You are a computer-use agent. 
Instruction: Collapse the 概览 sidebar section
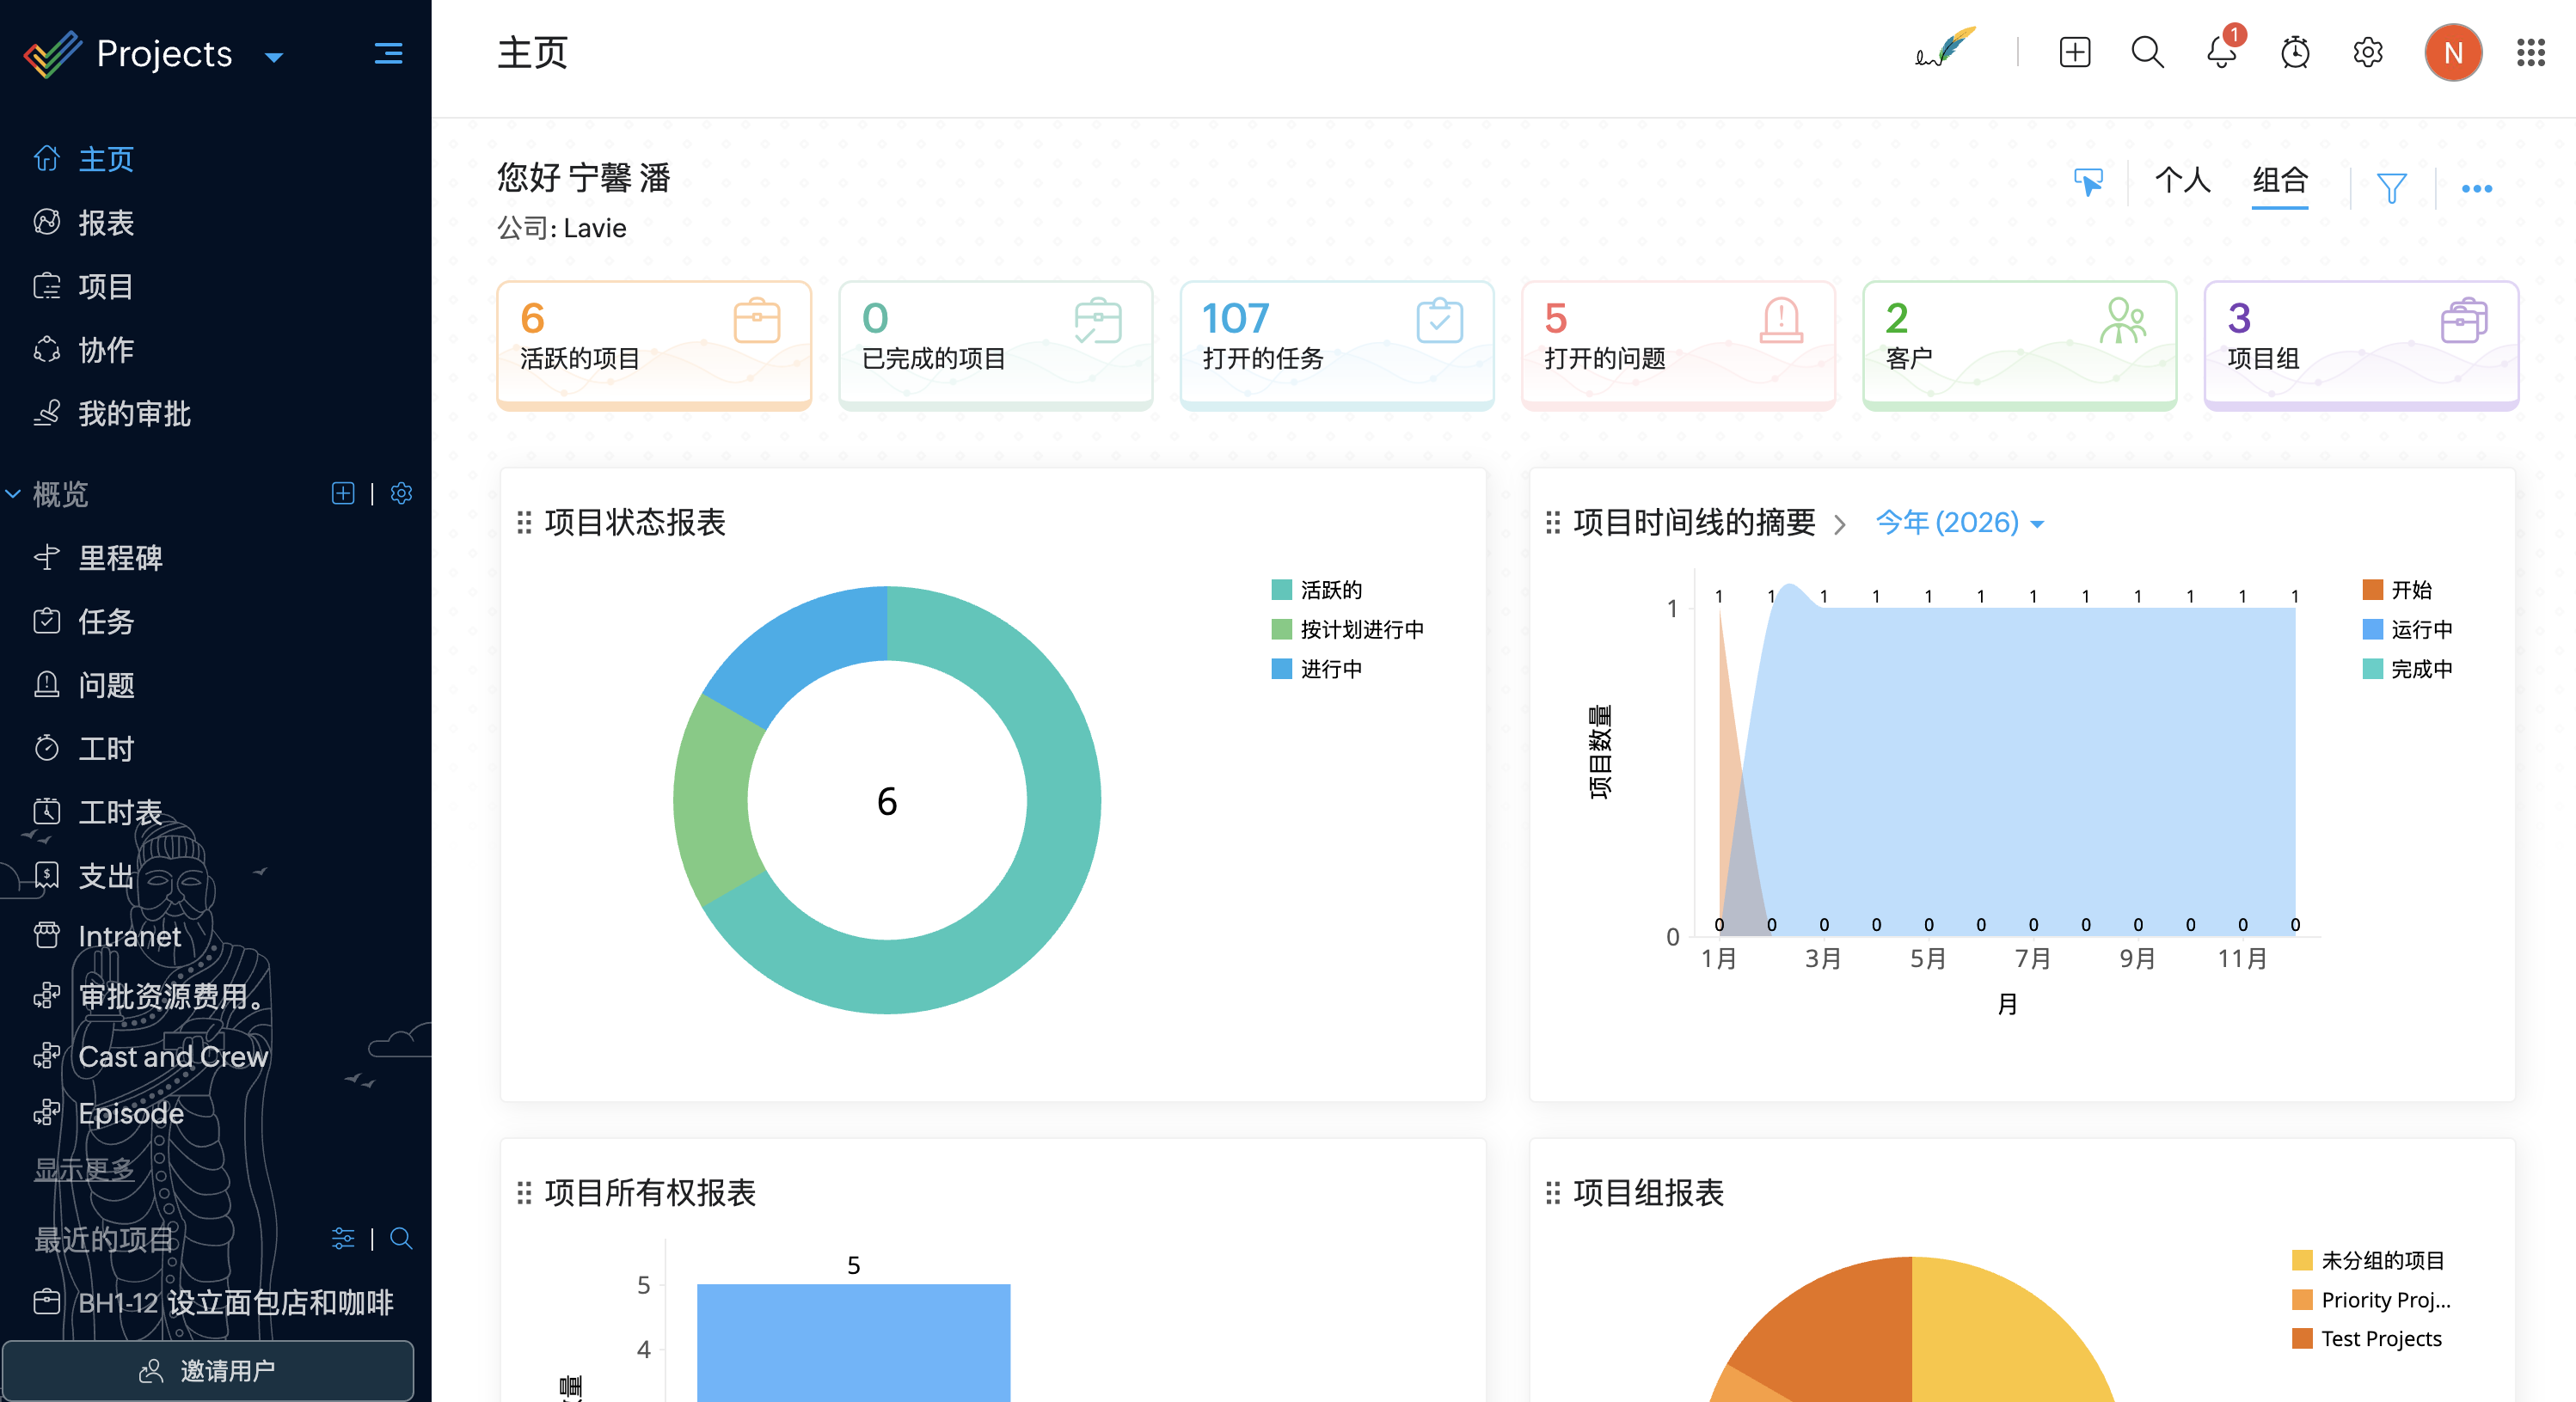[14, 494]
